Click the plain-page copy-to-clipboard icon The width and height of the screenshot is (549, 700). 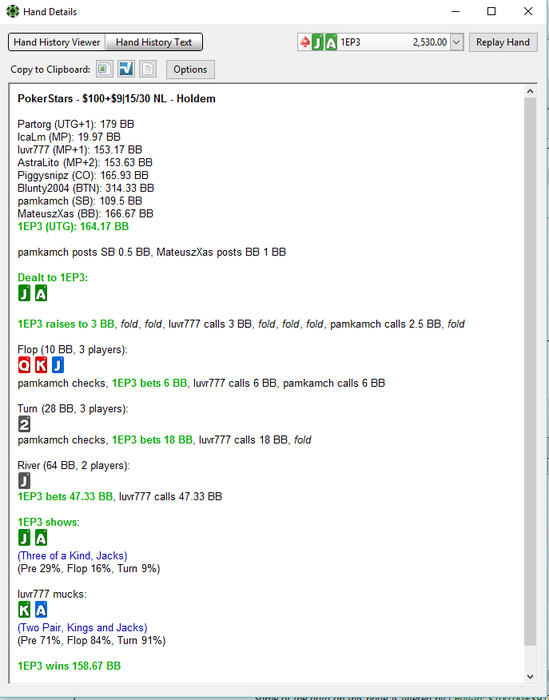pyautogui.click(x=148, y=69)
